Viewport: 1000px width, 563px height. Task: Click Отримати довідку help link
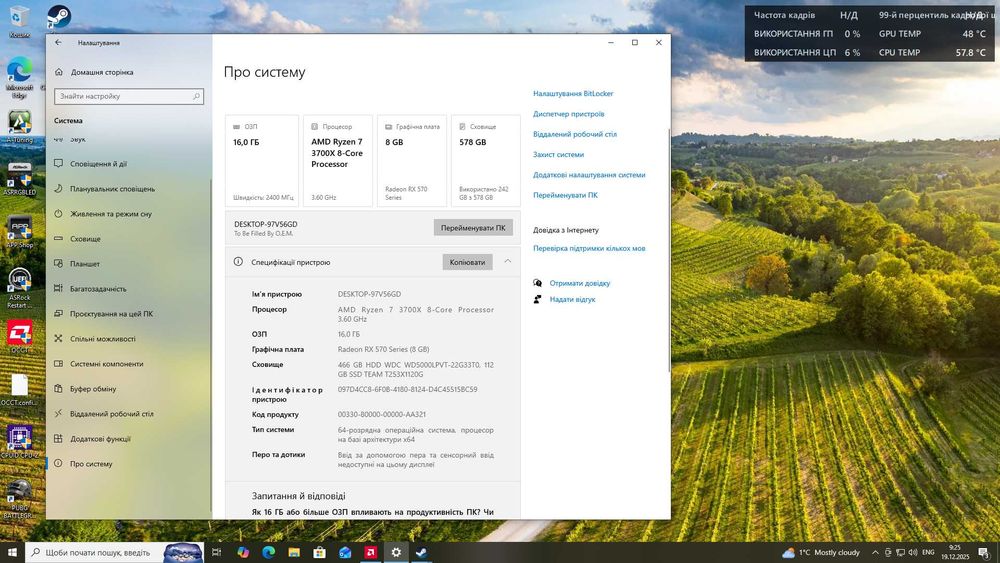pyautogui.click(x=580, y=283)
